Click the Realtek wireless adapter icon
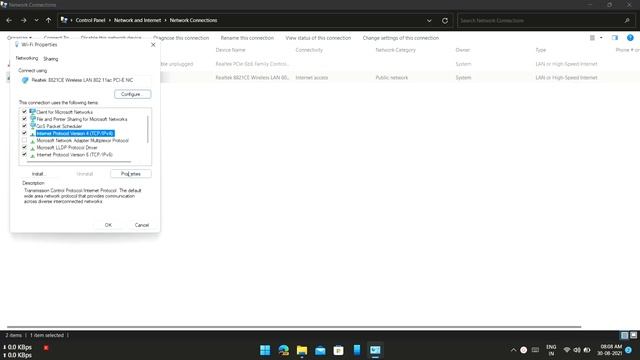 point(25,80)
